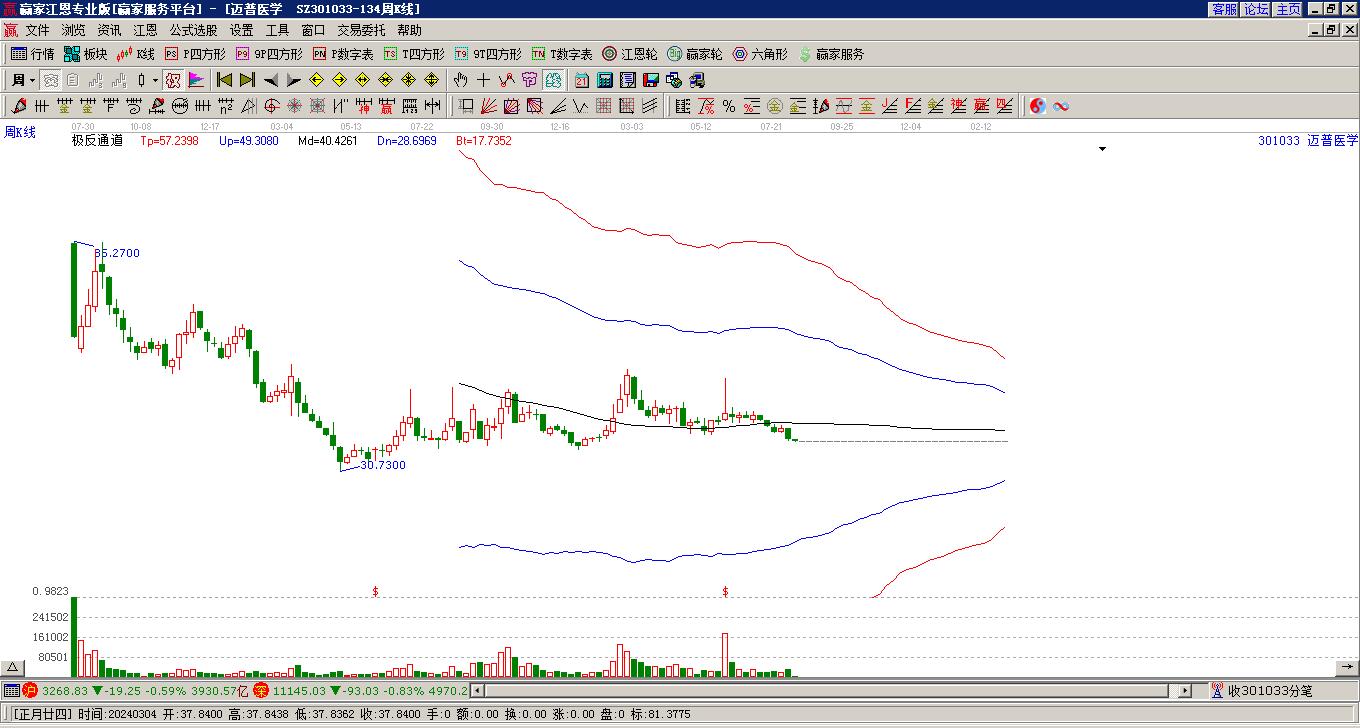Click the colored flag icon

tap(196, 80)
